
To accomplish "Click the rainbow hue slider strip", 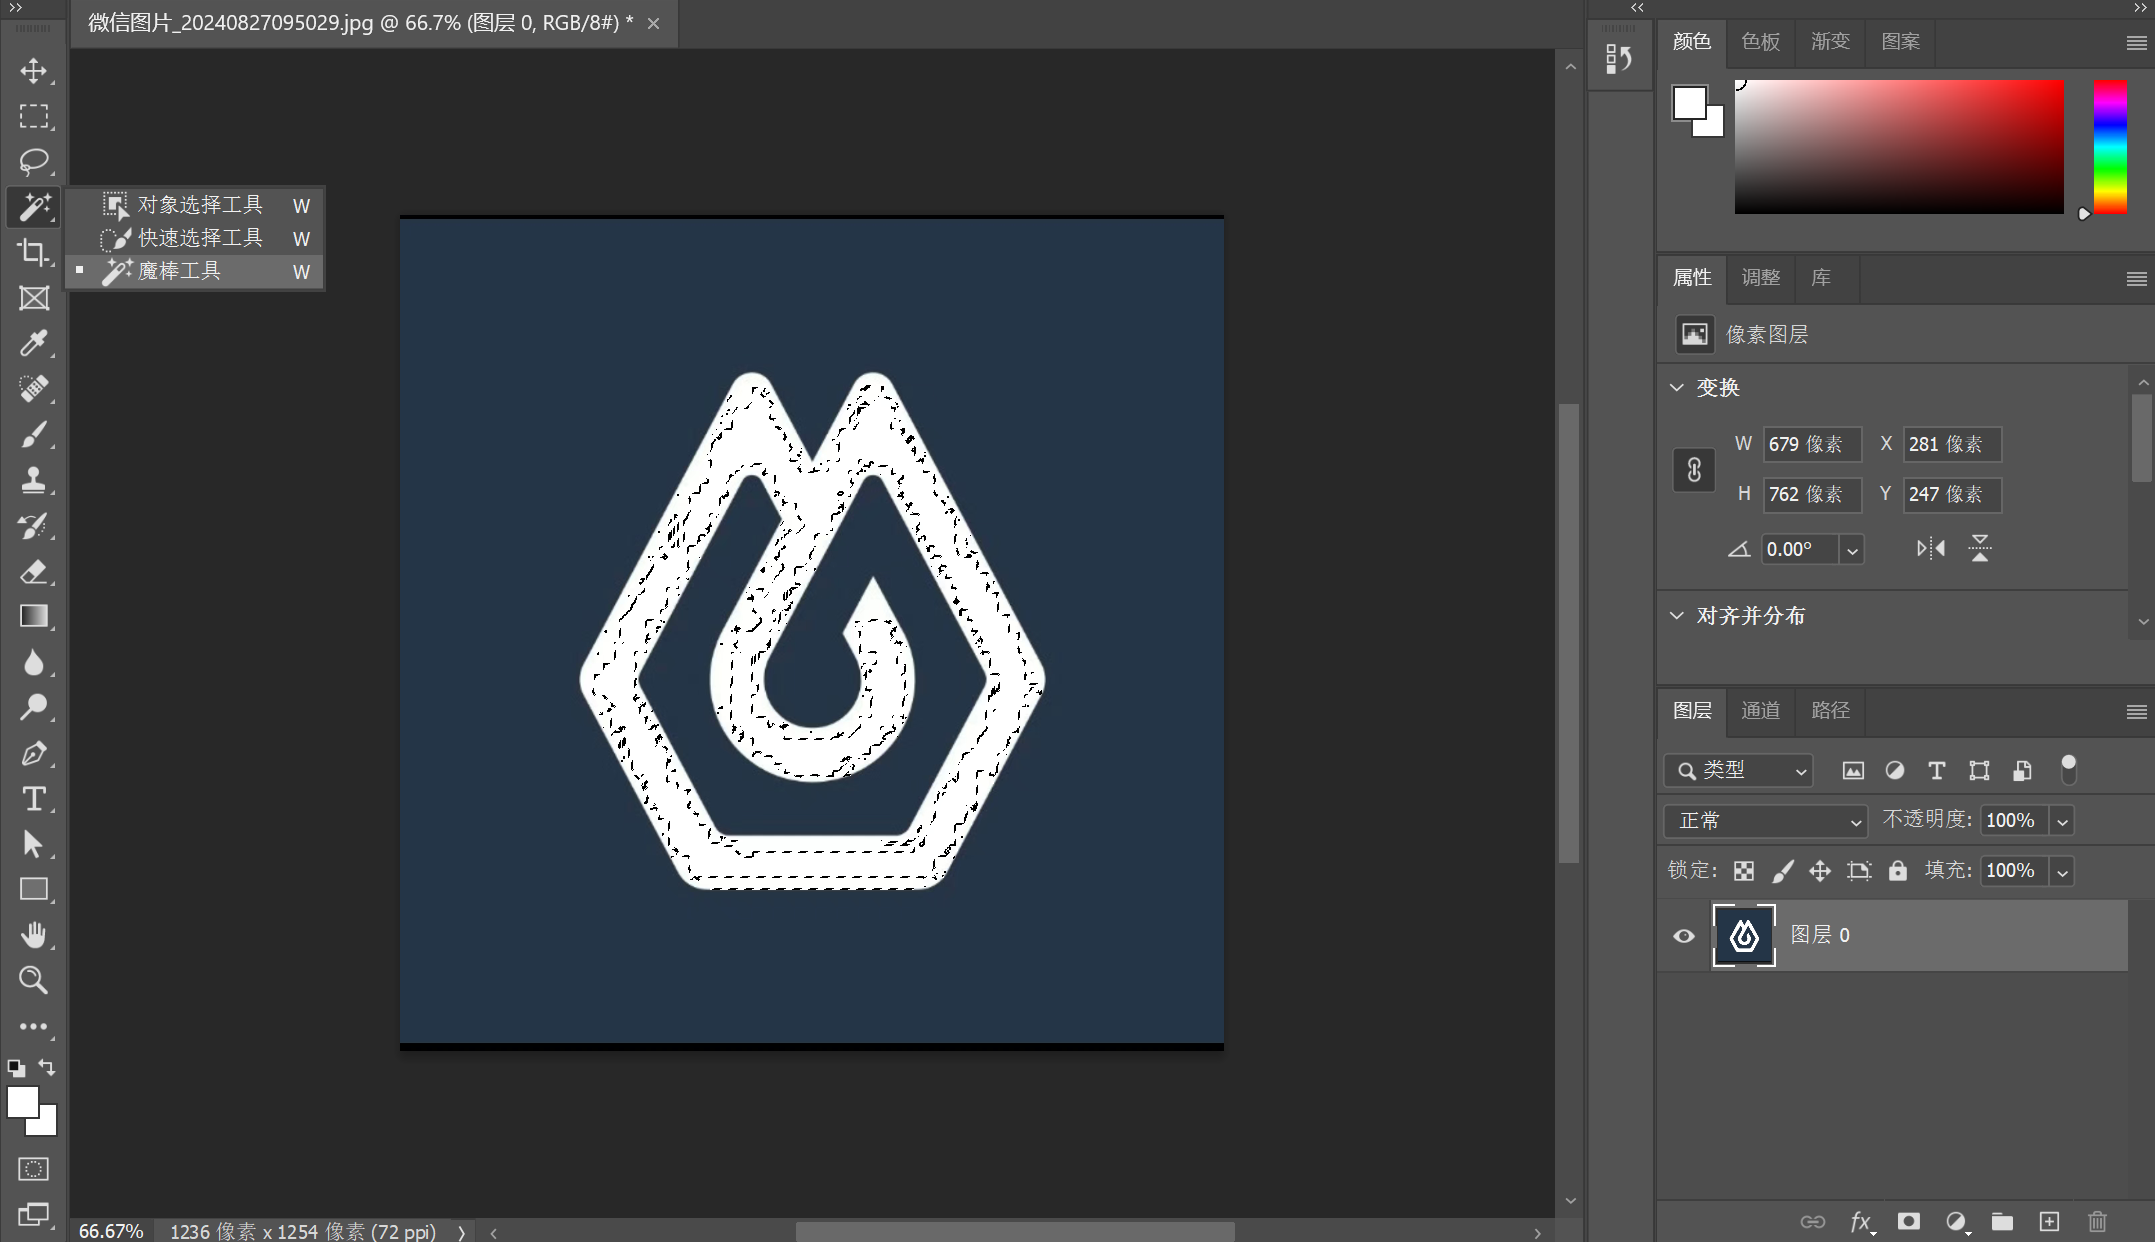I will 2110,146.
